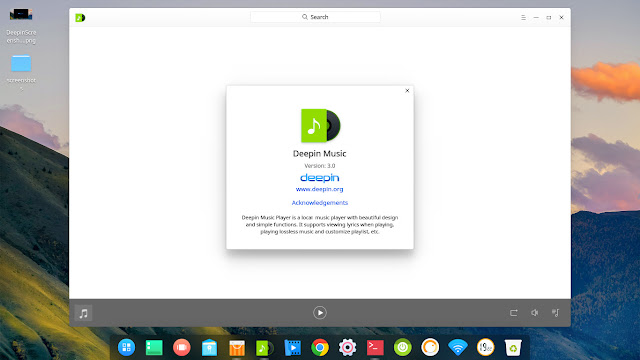Click the "Version: 3.0" text

320,166
